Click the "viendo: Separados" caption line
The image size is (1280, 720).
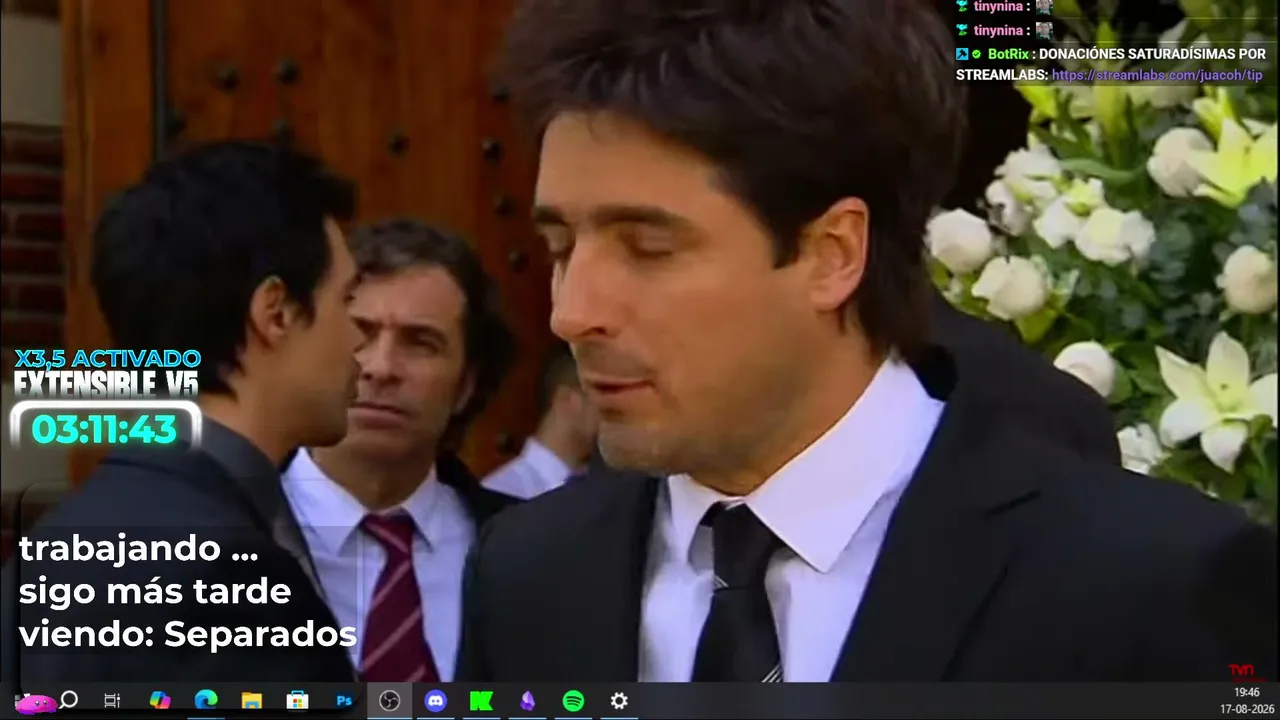point(188,634)
